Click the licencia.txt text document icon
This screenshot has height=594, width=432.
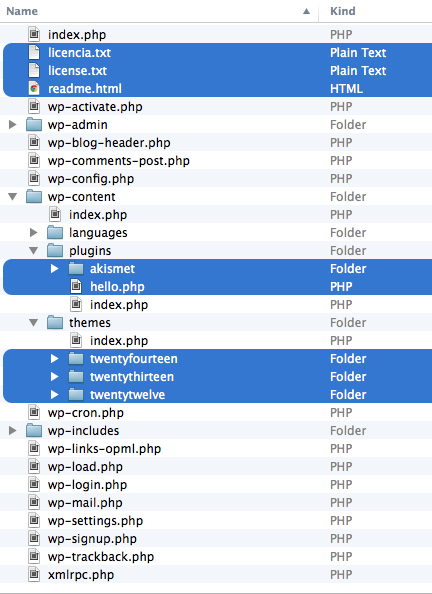click(x=34, y=53)
